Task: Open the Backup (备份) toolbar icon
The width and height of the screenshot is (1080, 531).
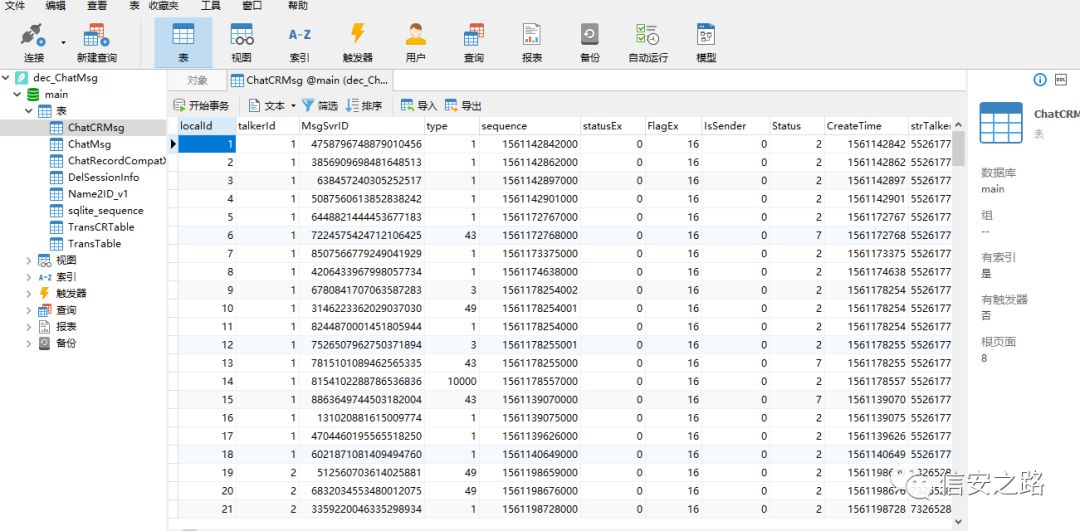Action: pyautogui.click(x=590, y=41)
